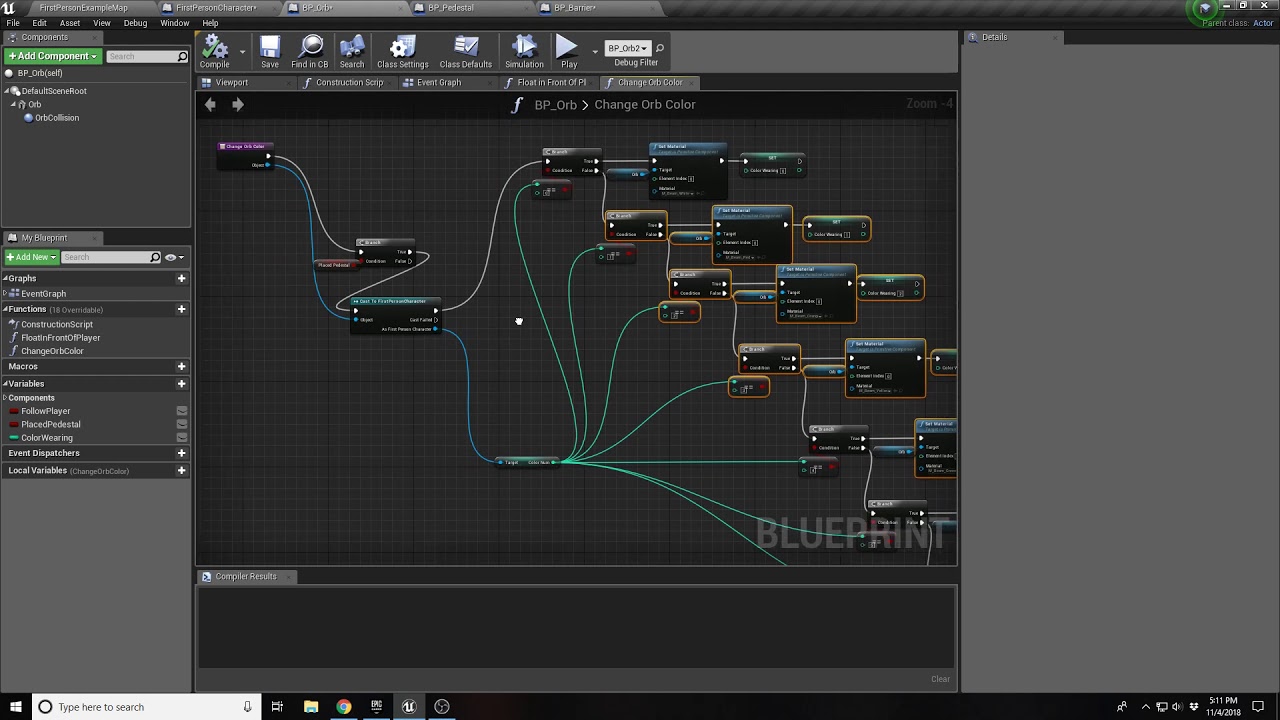Toggle FollowPlayer variable editable eye
This screenshot has height=720, width=1280.
pos(182,411)
